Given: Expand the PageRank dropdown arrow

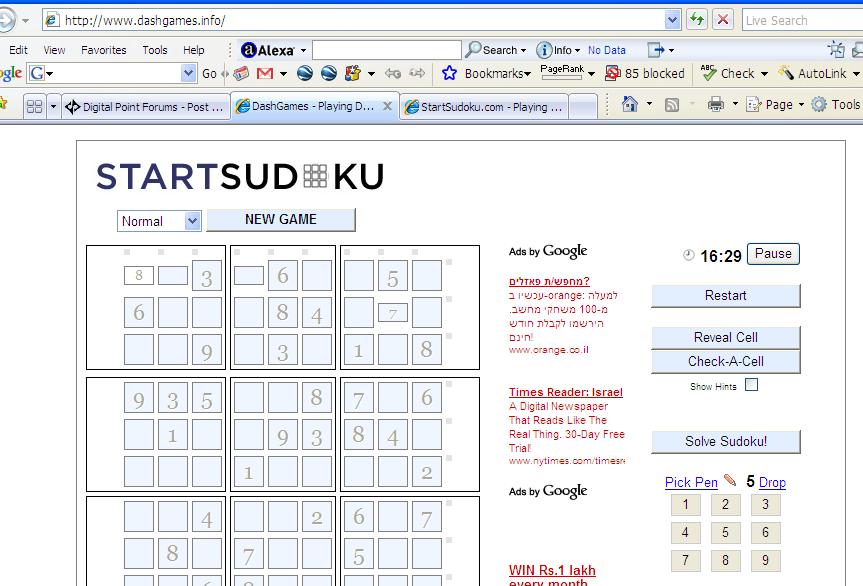Looking at the screenshot, I should pos(591,74).
